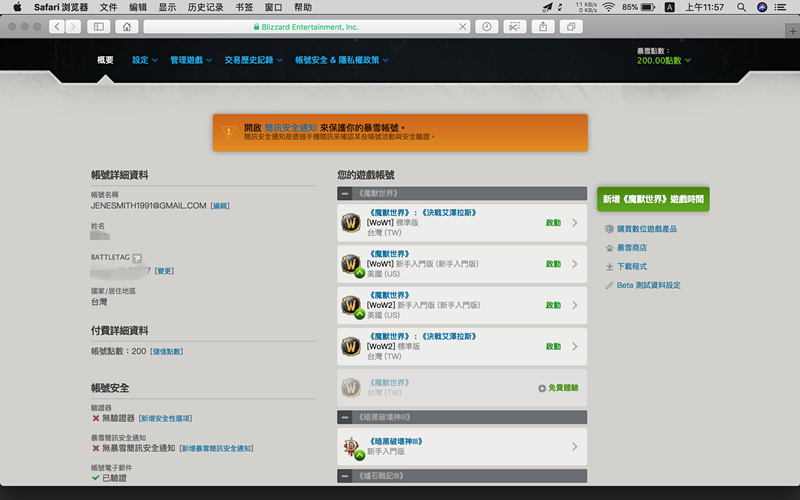Open the Safari 文件 menu

pyautogui.click(x=108, y=7)
